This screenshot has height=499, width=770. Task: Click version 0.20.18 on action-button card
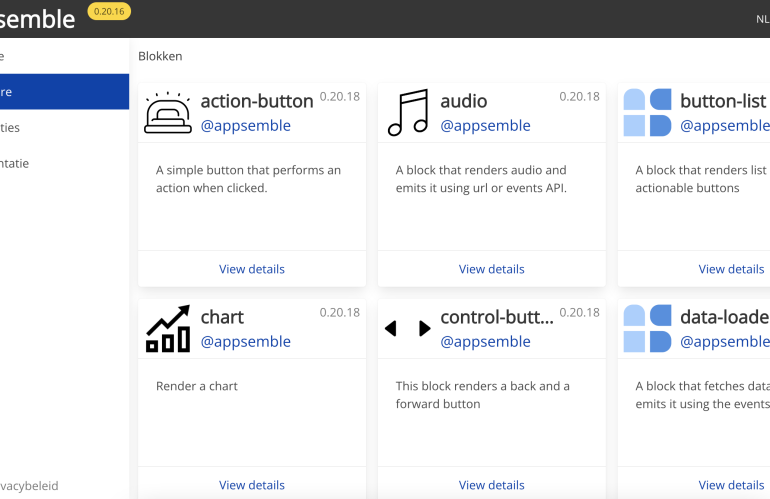[x=340, y=97]
